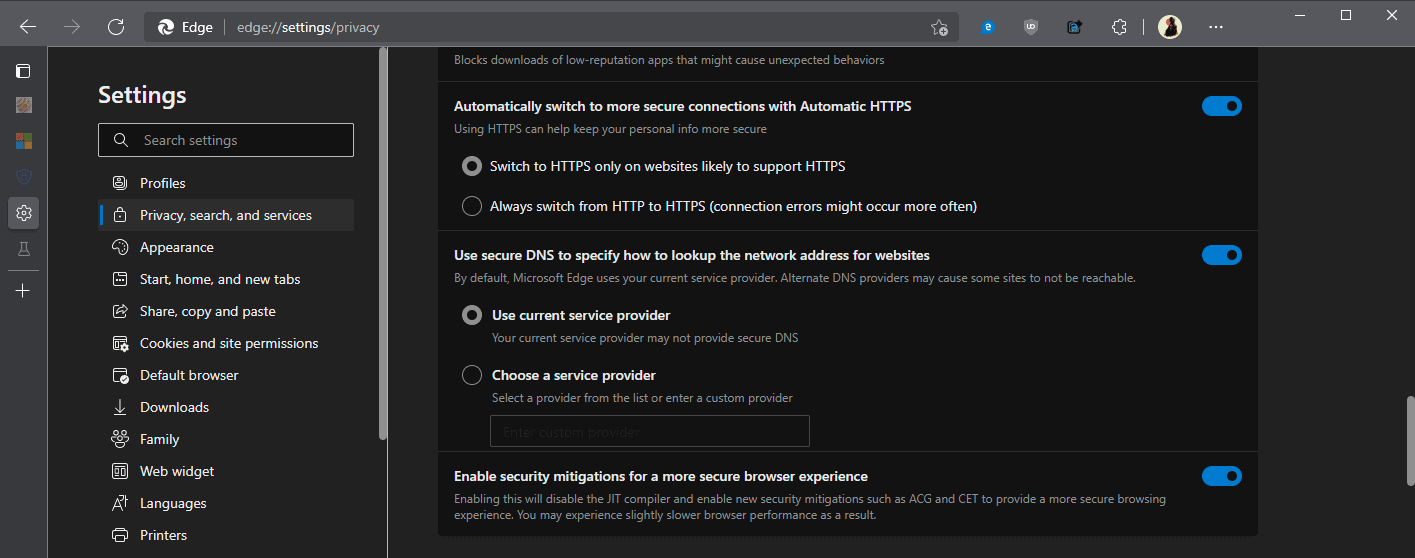Click the Settings sidebar scrollbar
Image resolution: width=1415 pixels, height=558 pixels.
pyautogui.click(x=382, y=245)
